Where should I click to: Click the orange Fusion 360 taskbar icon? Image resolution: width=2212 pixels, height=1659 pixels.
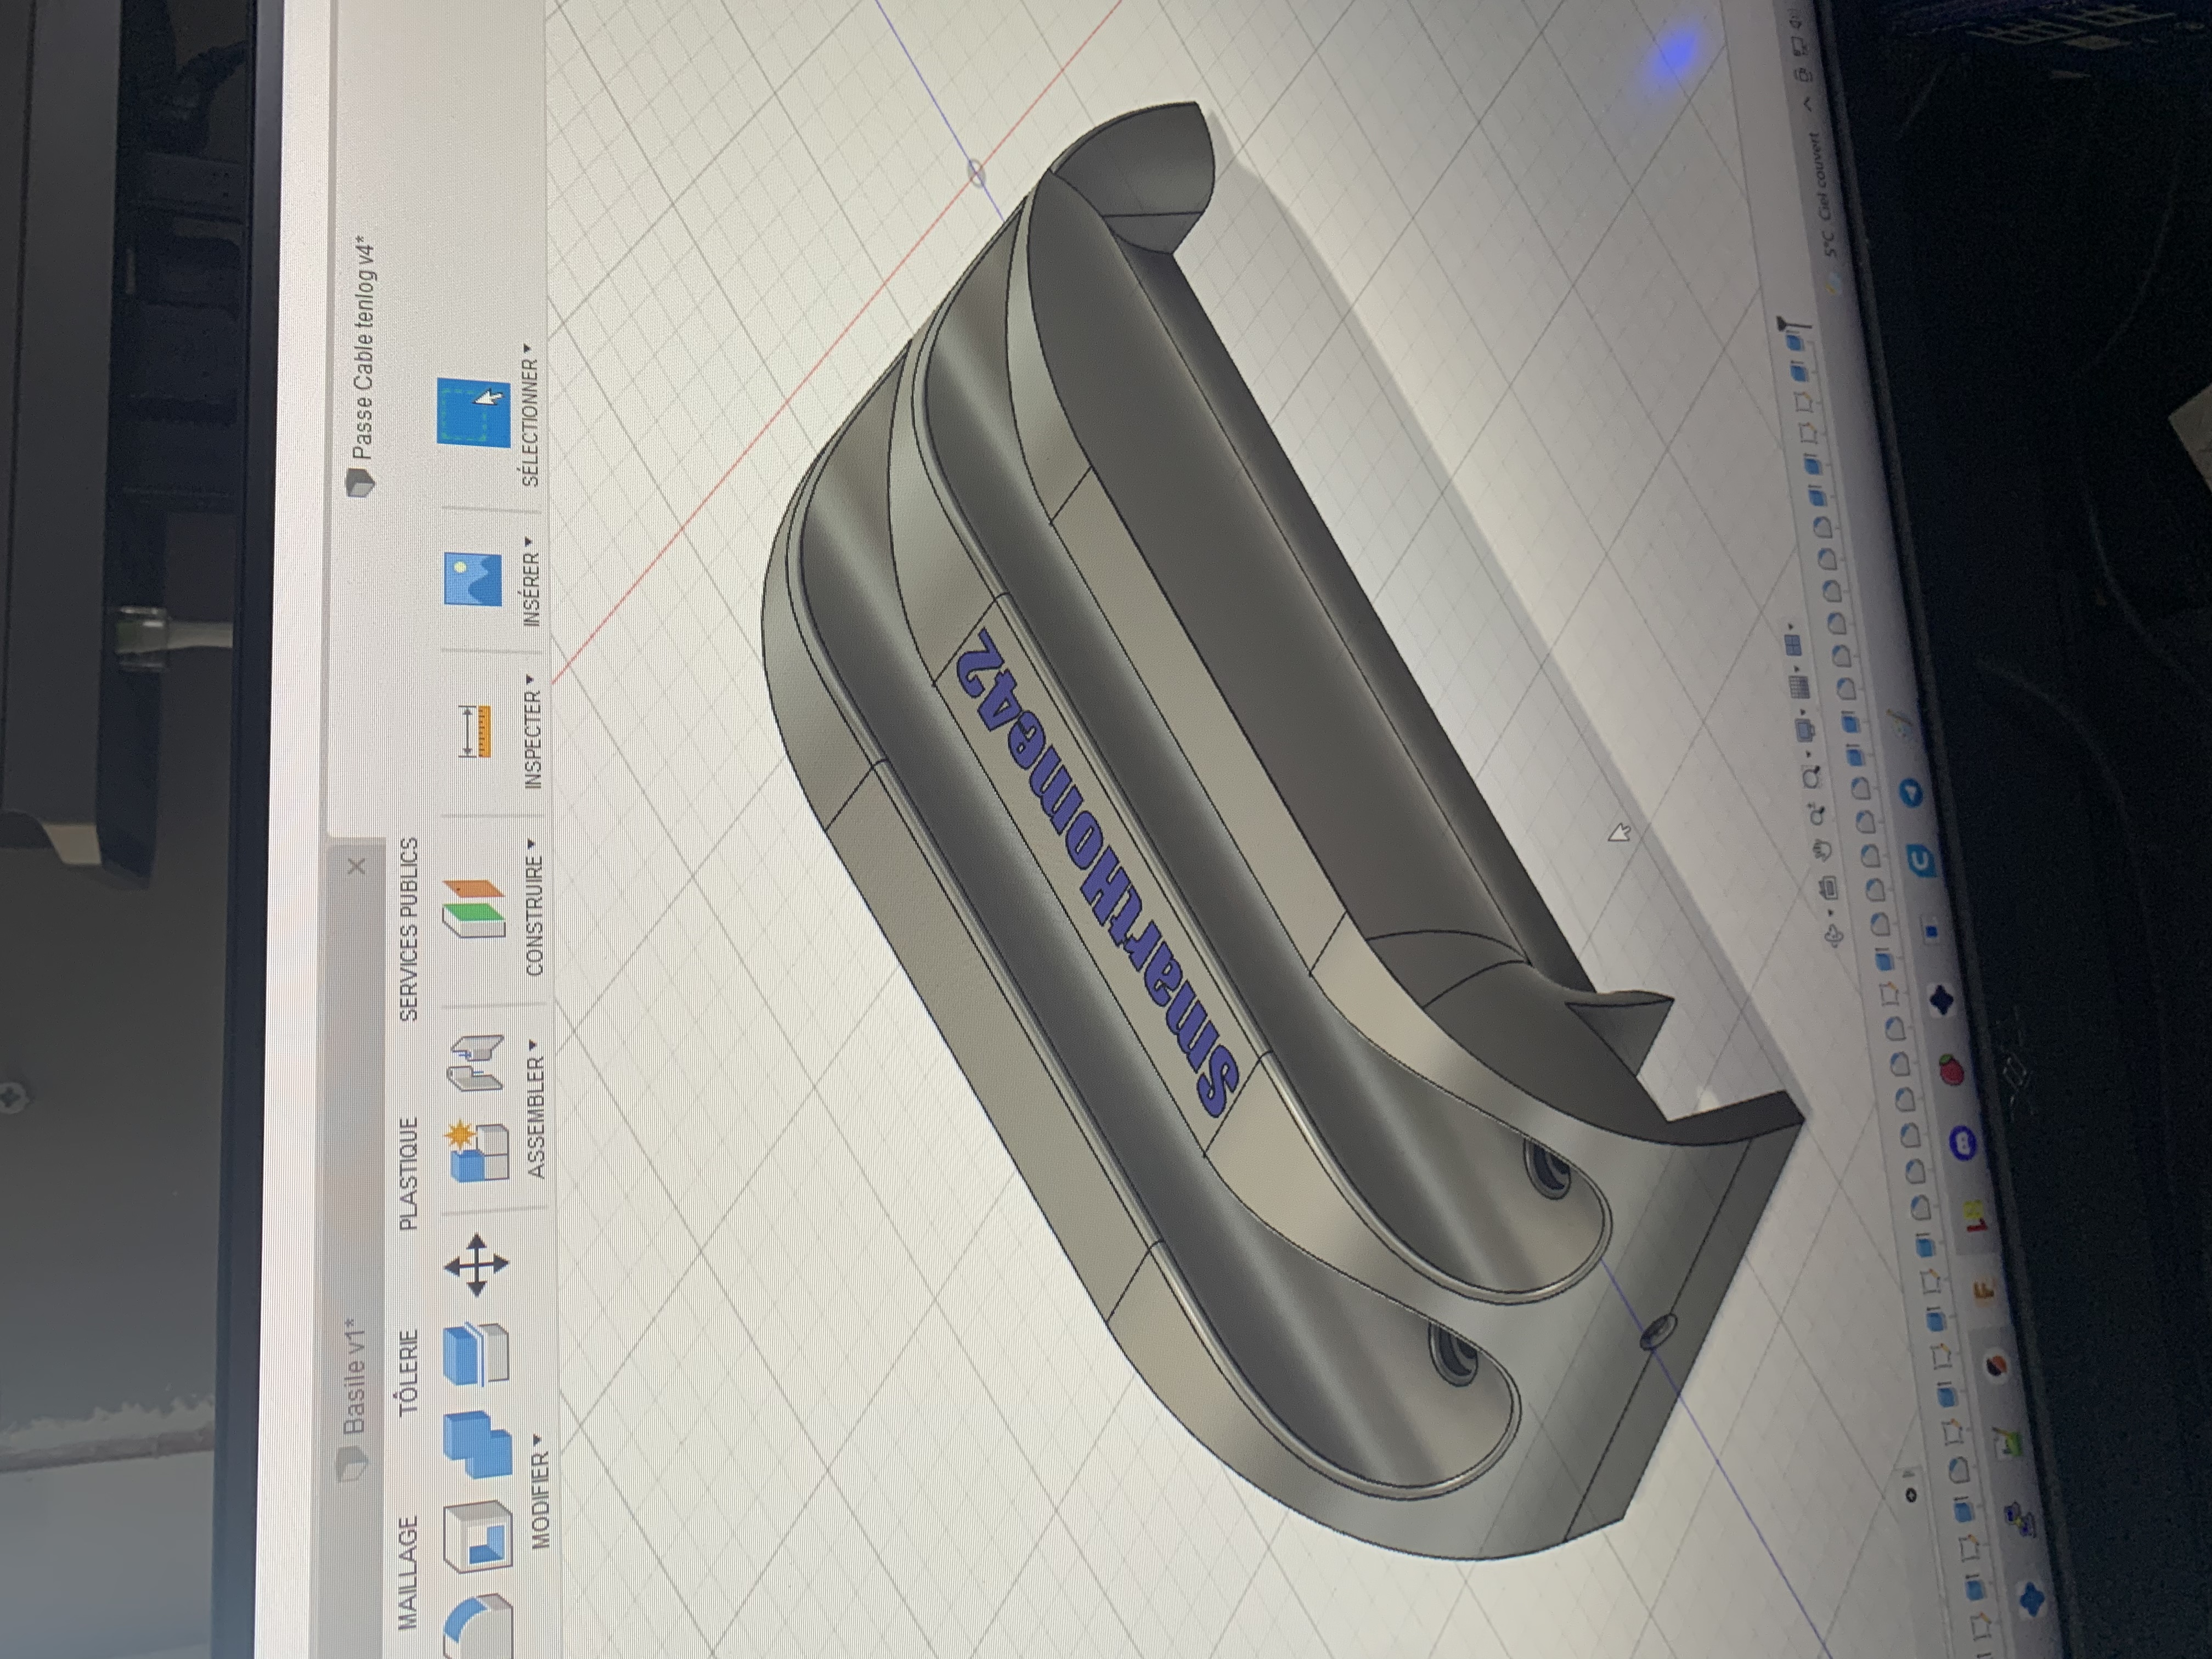[1985, 1291]
